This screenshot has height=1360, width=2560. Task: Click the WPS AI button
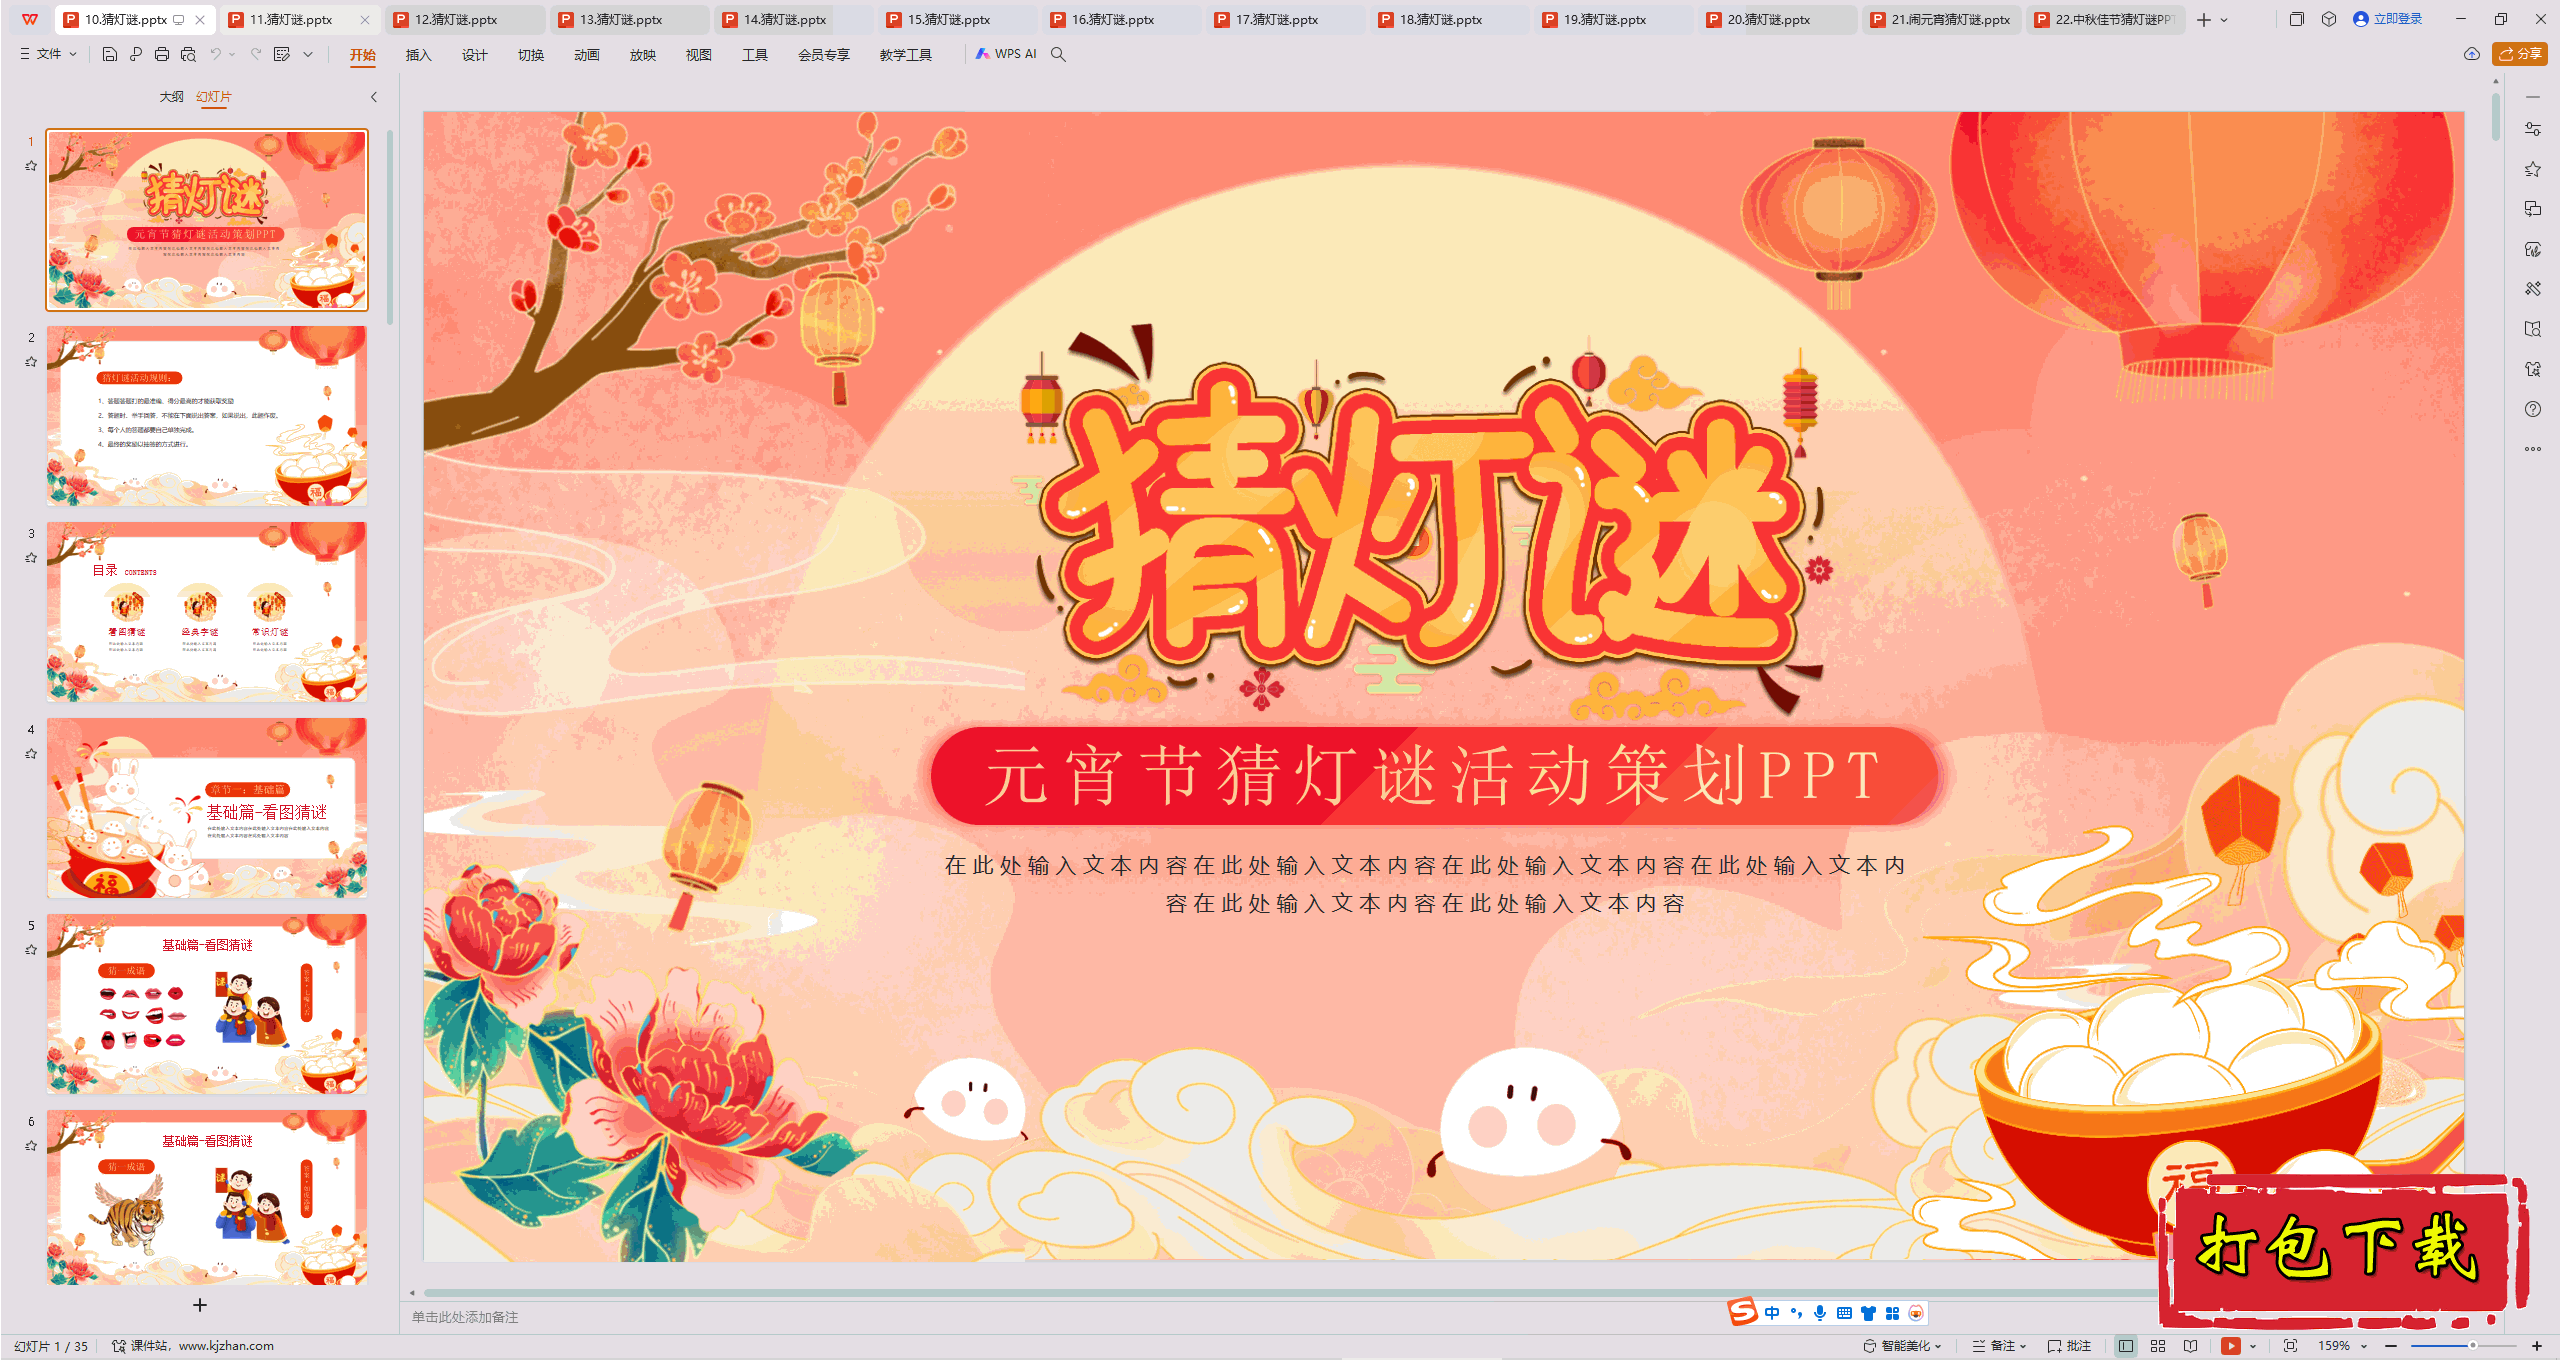pyautogui.click(x=1006, y=54)
